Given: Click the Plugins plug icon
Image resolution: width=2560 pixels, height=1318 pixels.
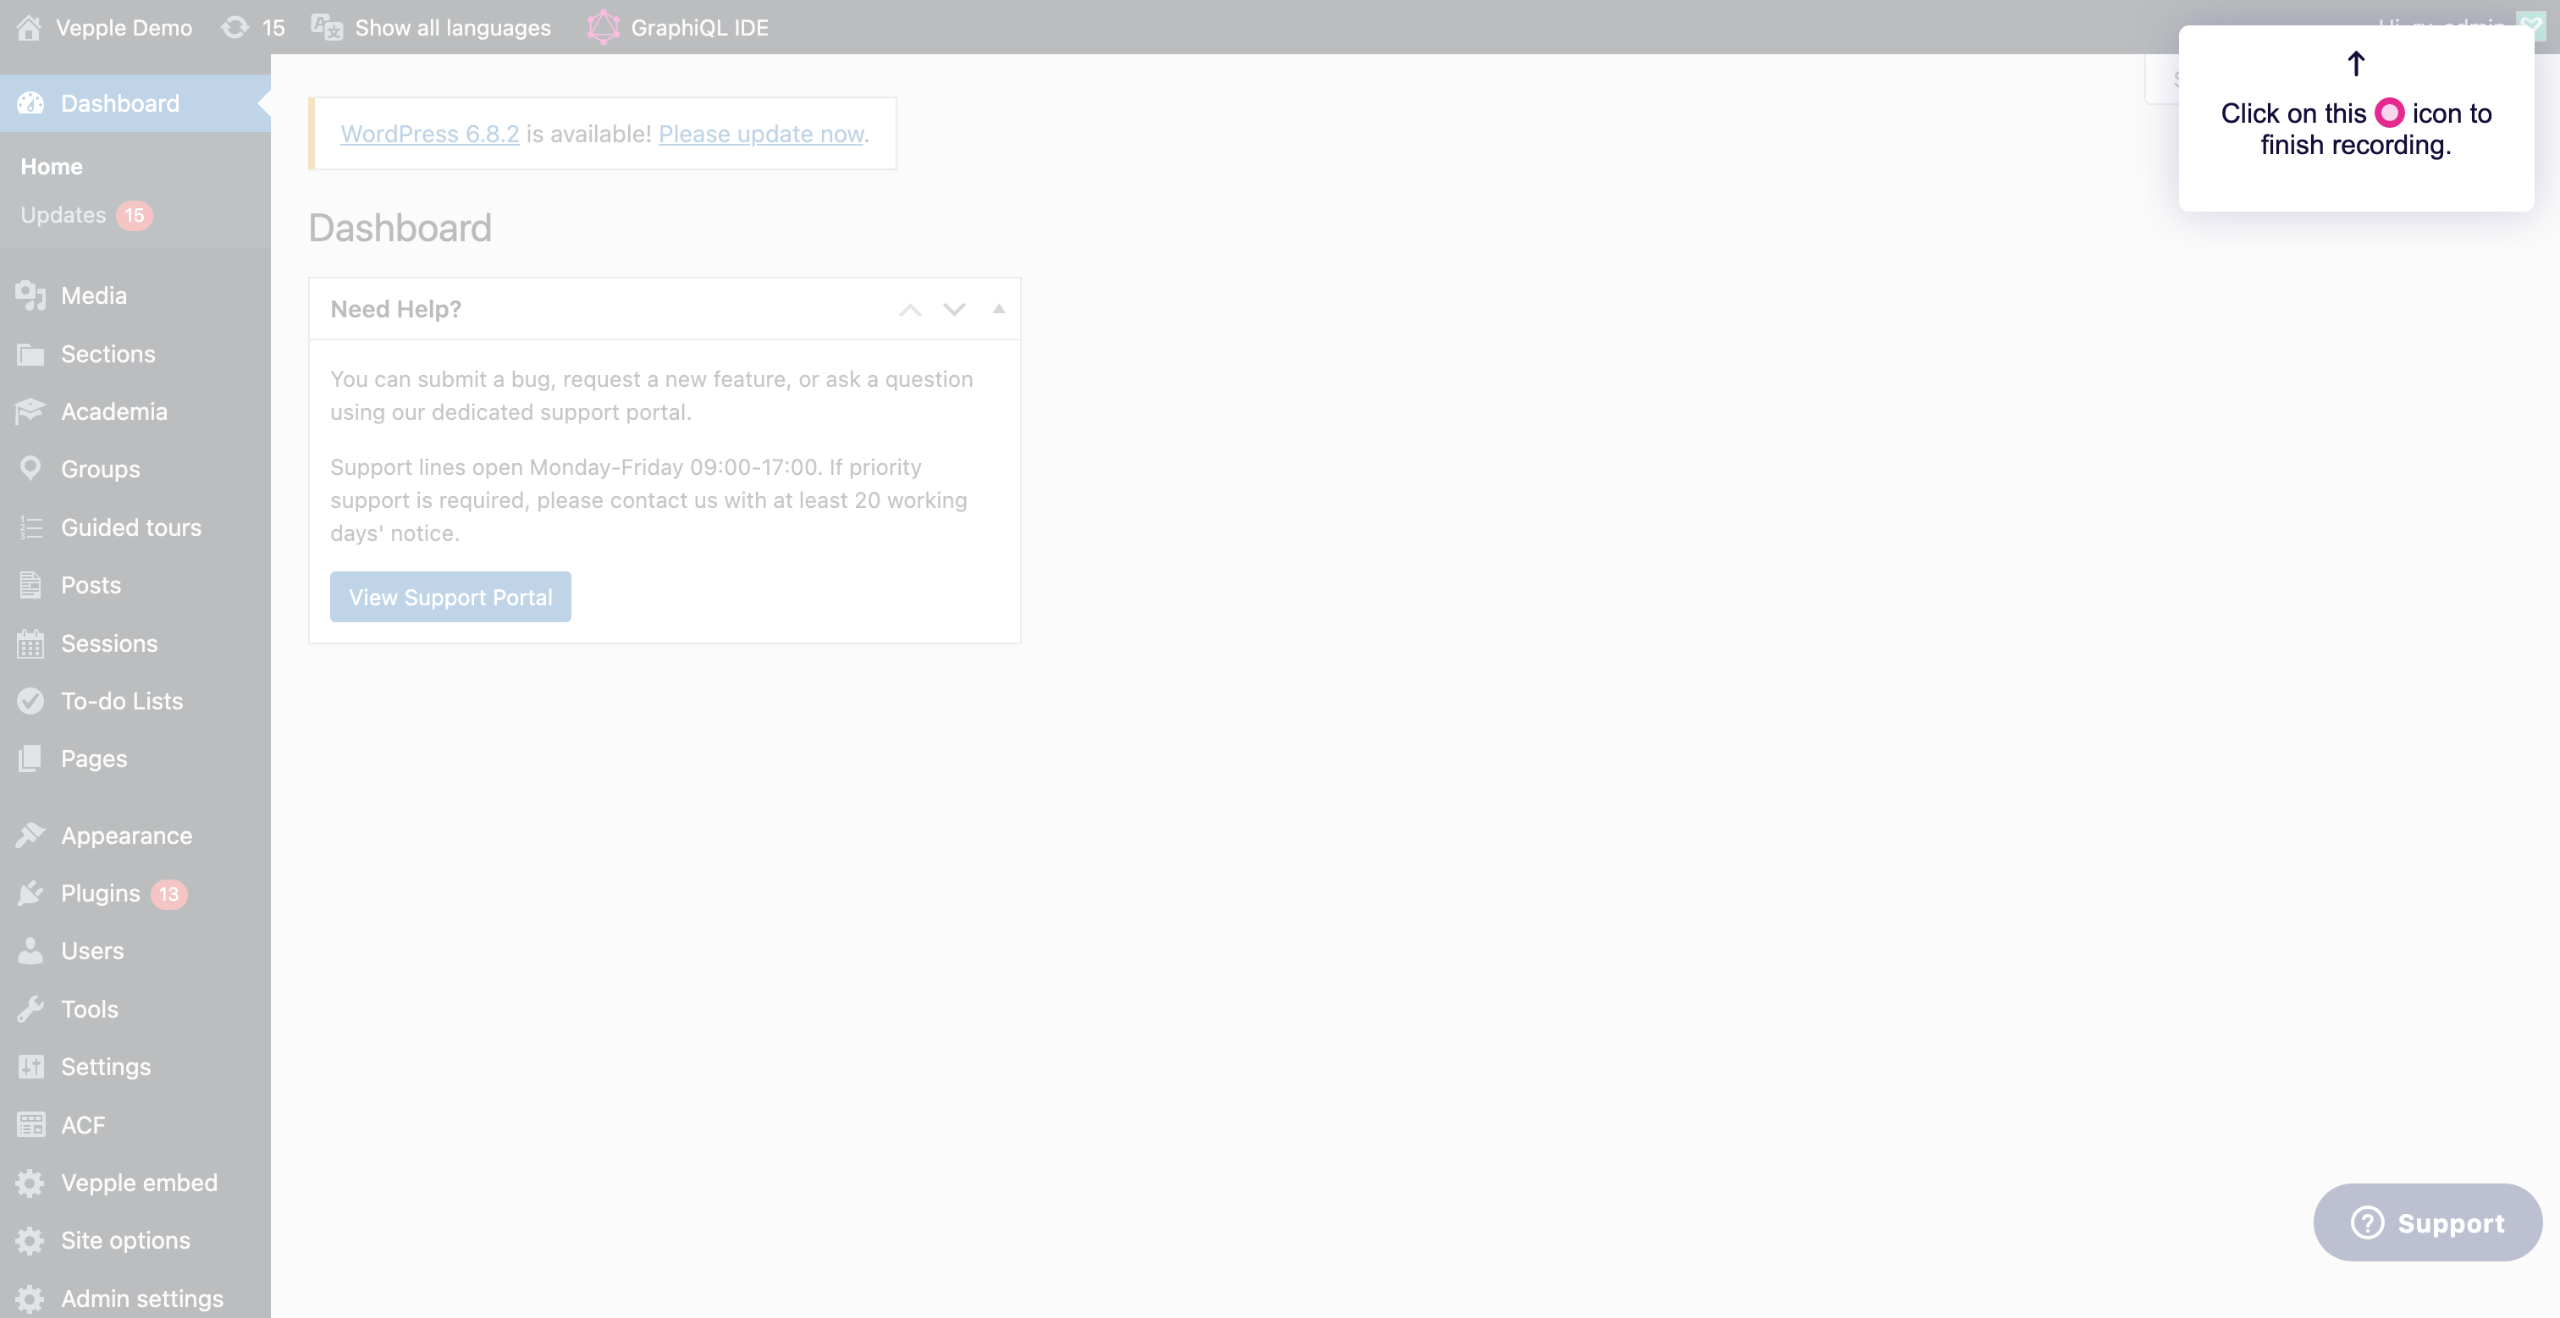Looking at the screenshot, I should pyautogui.click(x=31, y=893).
